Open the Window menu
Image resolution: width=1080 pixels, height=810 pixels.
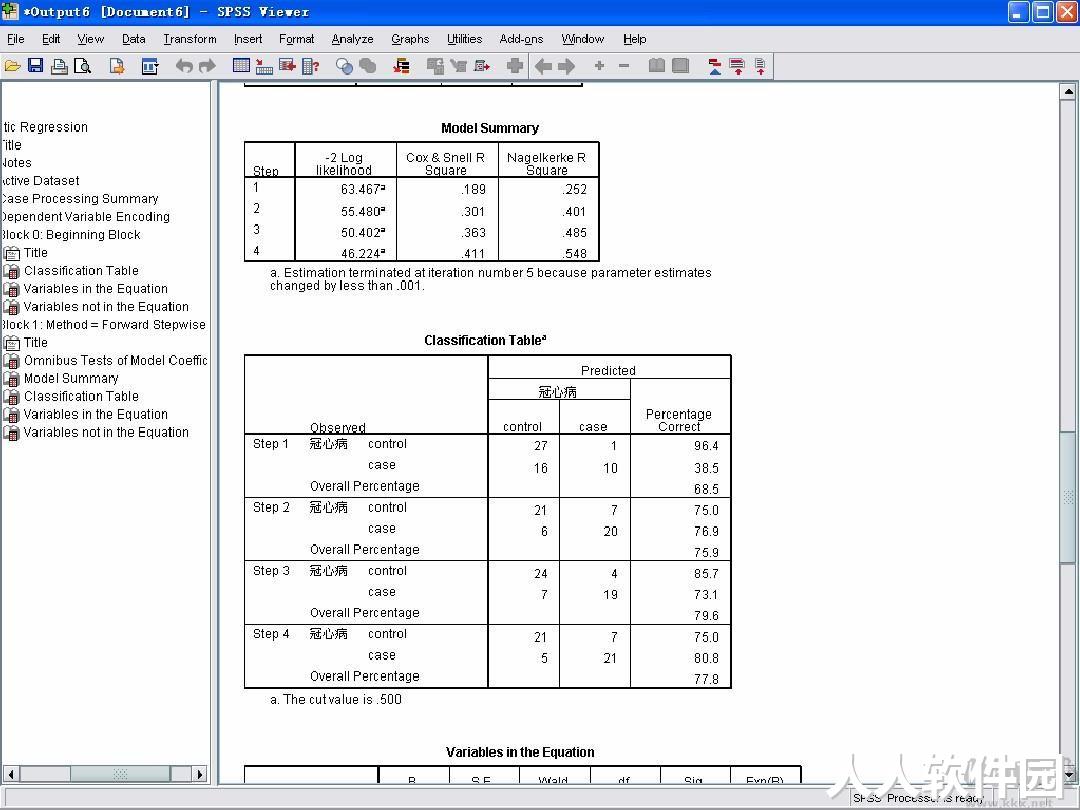pos(583,39)
